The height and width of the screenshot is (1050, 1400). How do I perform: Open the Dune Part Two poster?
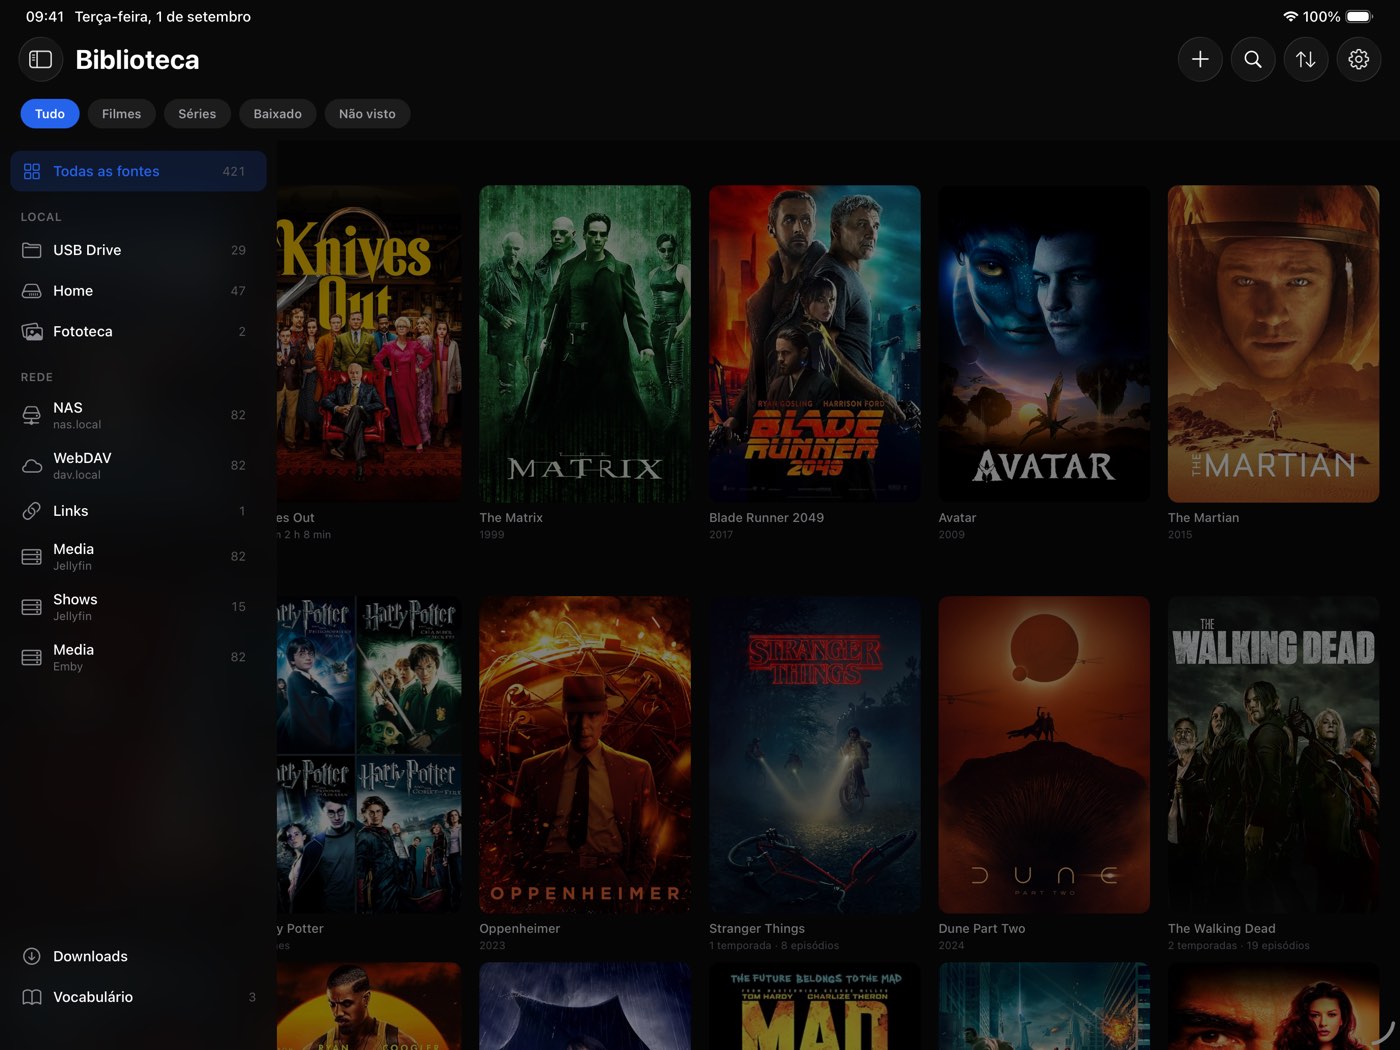pos(1044,755)
